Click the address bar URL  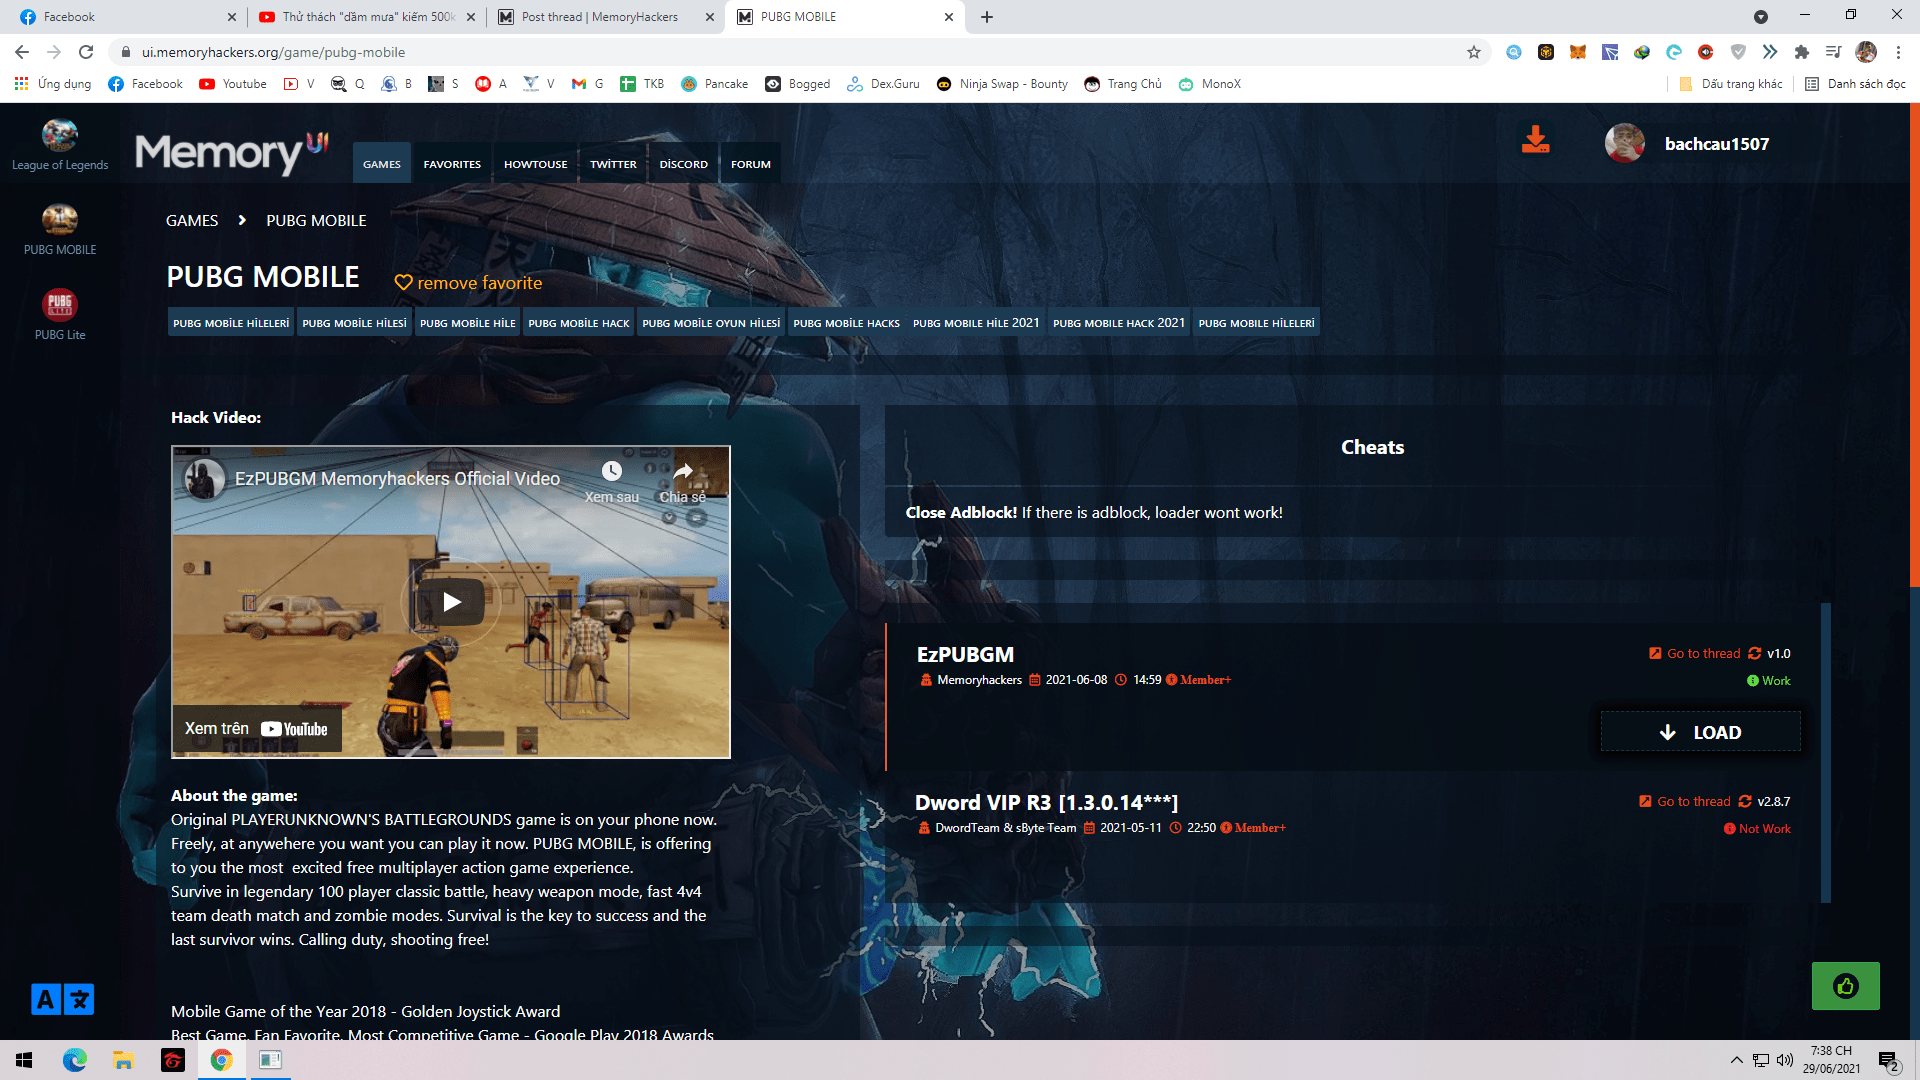coord(273,52)
